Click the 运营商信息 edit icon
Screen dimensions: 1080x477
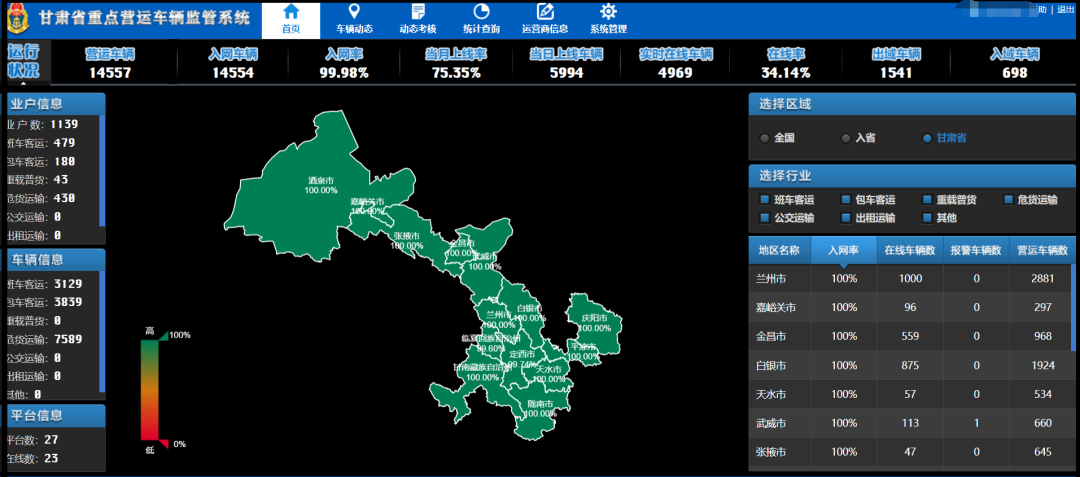tap(545, 12)
